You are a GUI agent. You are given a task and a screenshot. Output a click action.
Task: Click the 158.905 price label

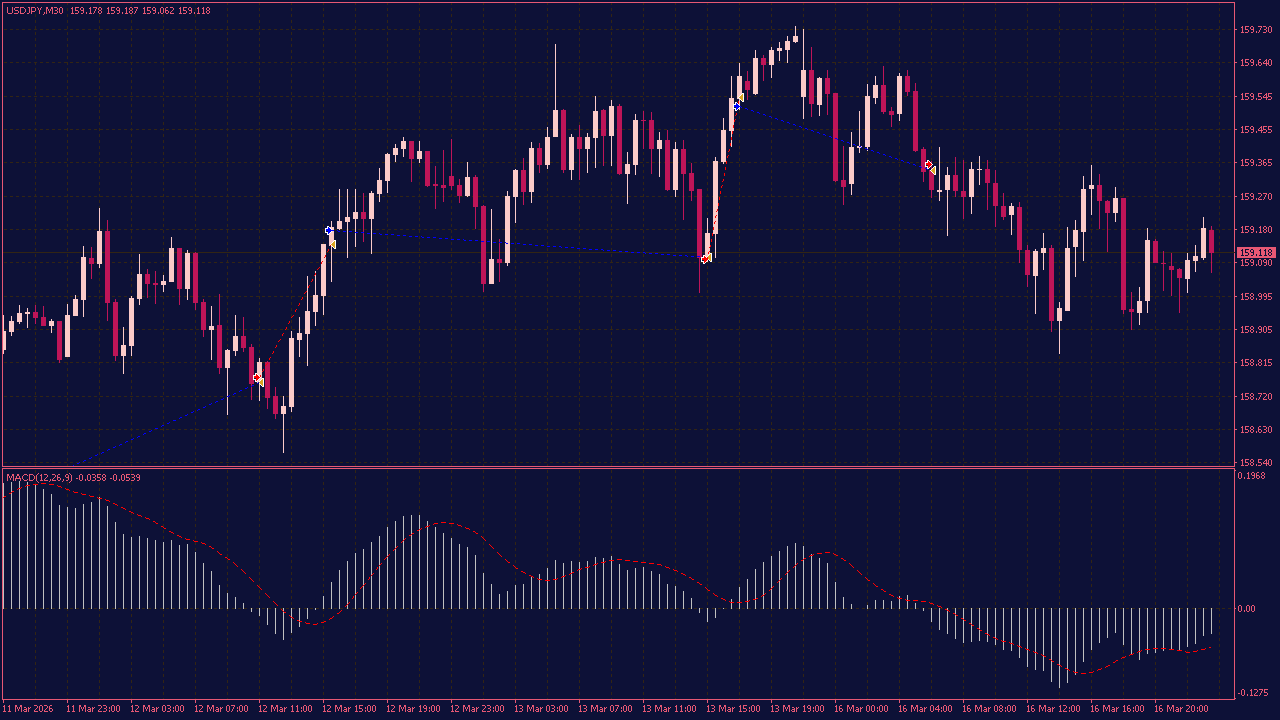(1255, 330)
